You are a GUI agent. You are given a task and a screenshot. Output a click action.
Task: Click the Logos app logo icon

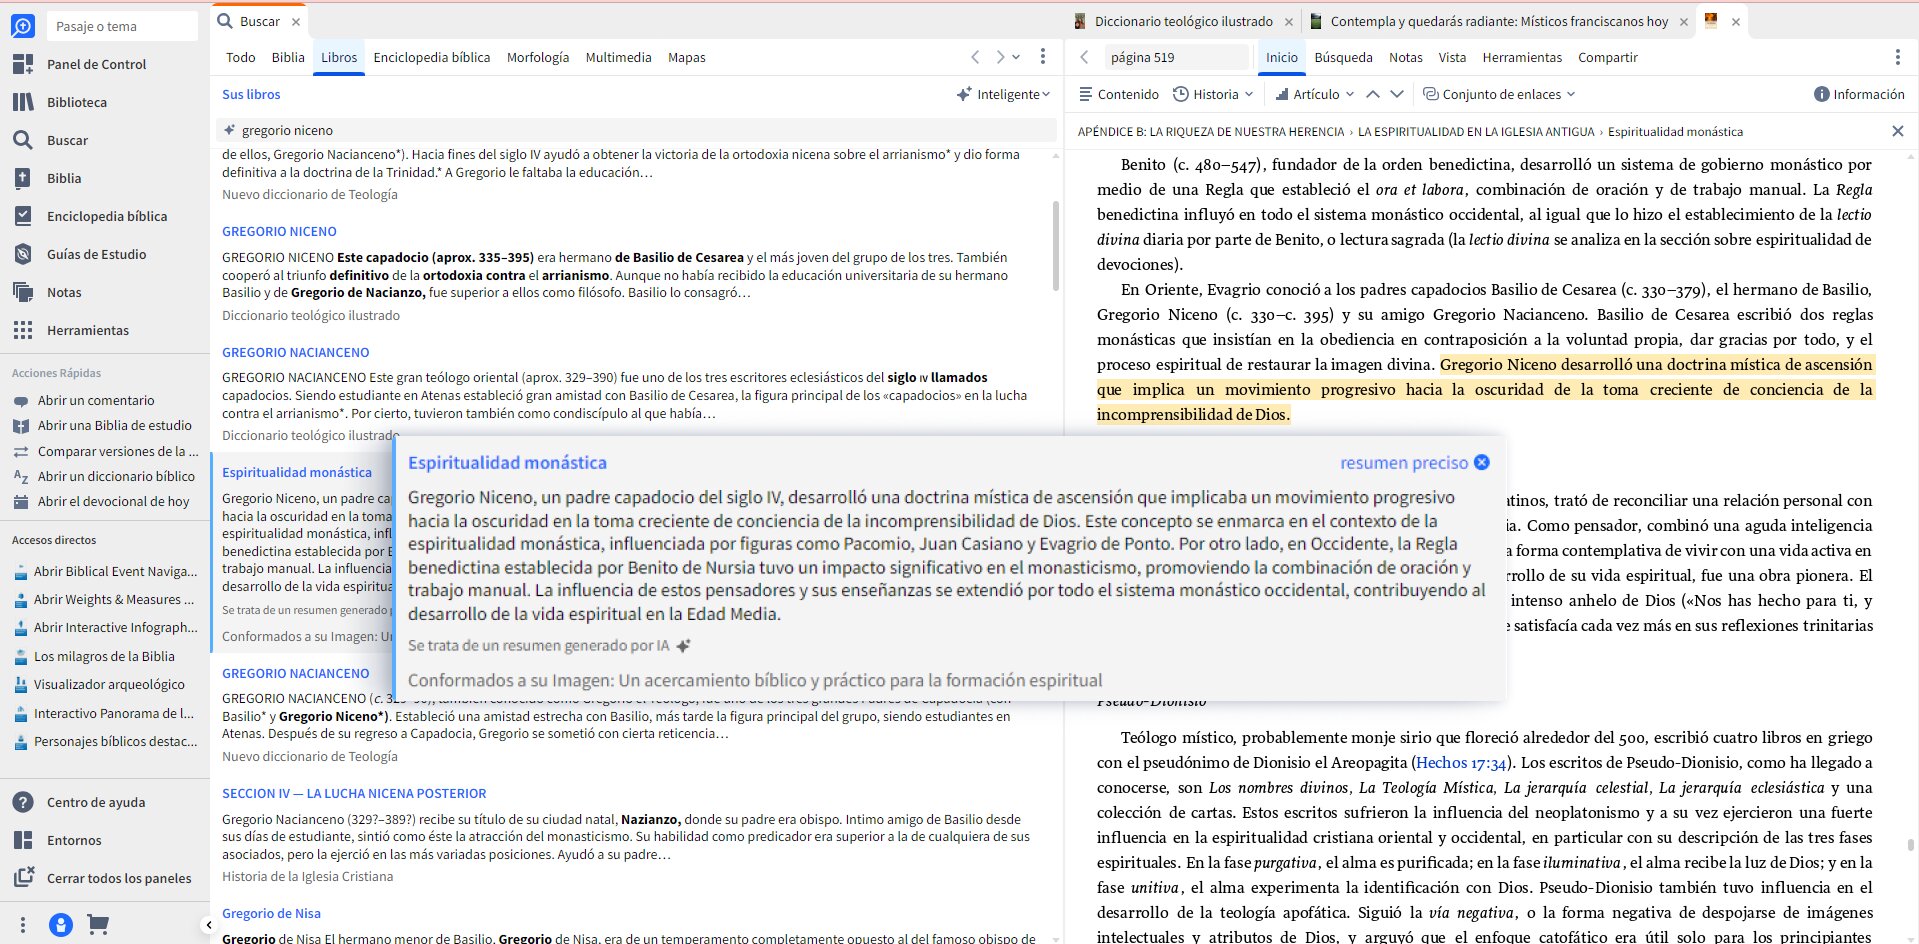[x=22, y=26]
